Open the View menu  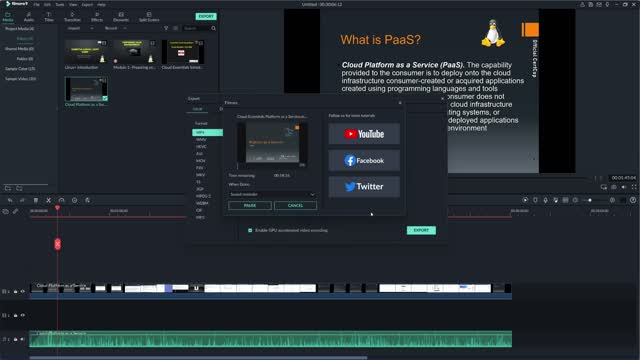pyautogui.click(x=73, y=4)
